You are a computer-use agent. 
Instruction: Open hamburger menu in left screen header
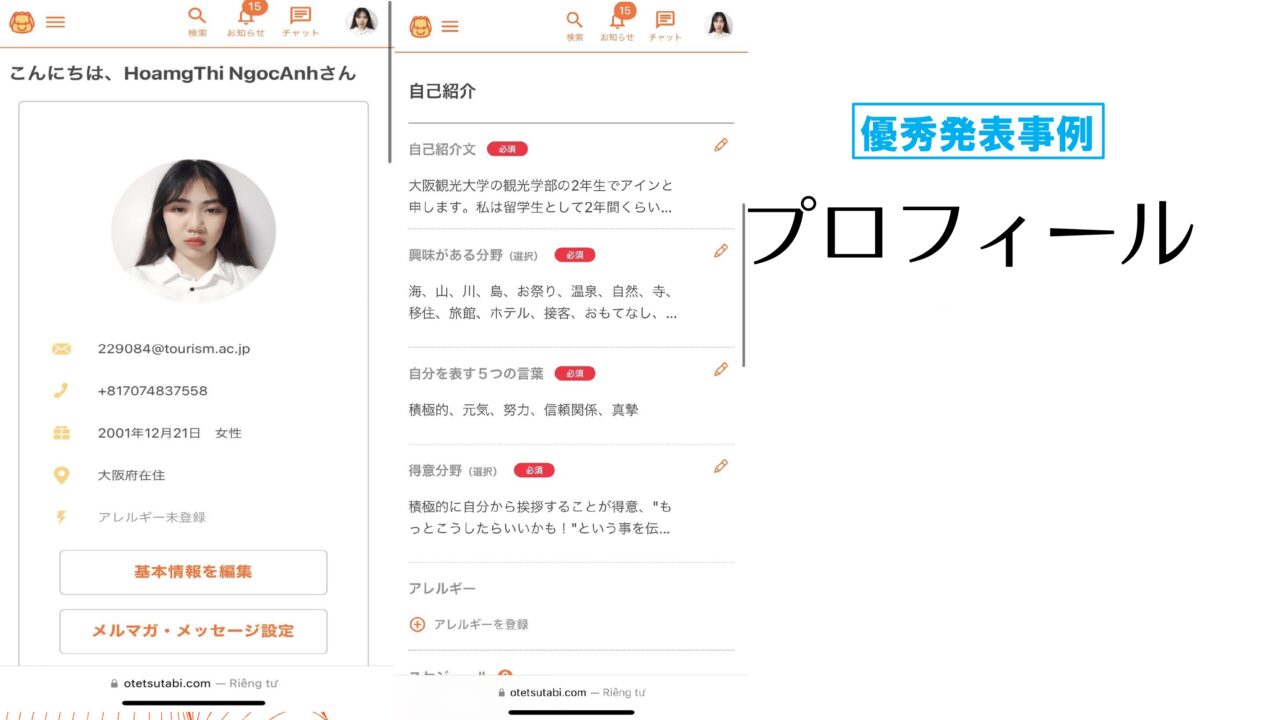(56, 22)
